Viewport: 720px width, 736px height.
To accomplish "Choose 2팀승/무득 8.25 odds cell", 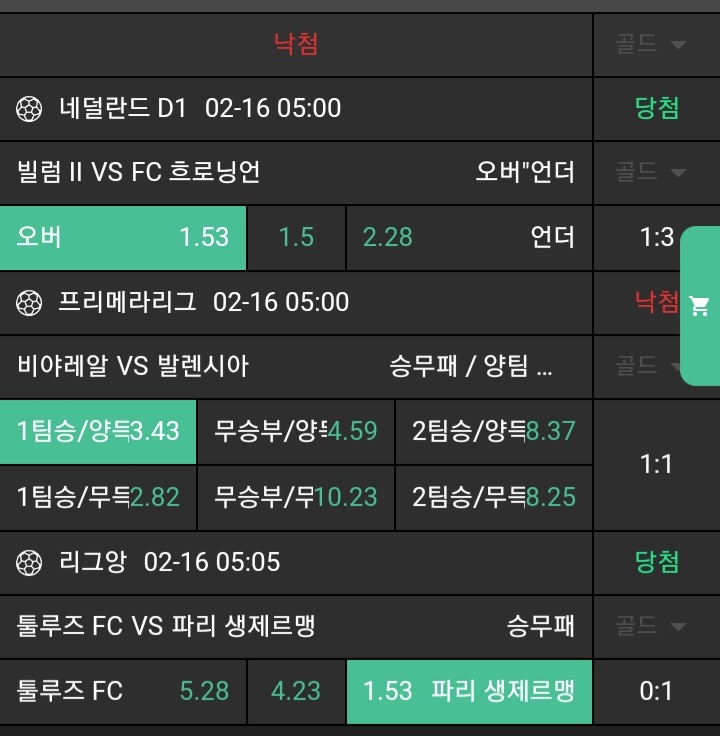I will point(494,497).
